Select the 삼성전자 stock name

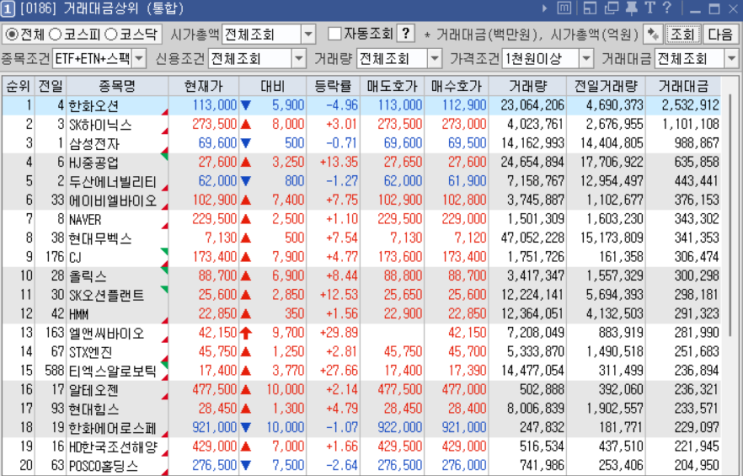pyautogui.click(x=94, y=144)
